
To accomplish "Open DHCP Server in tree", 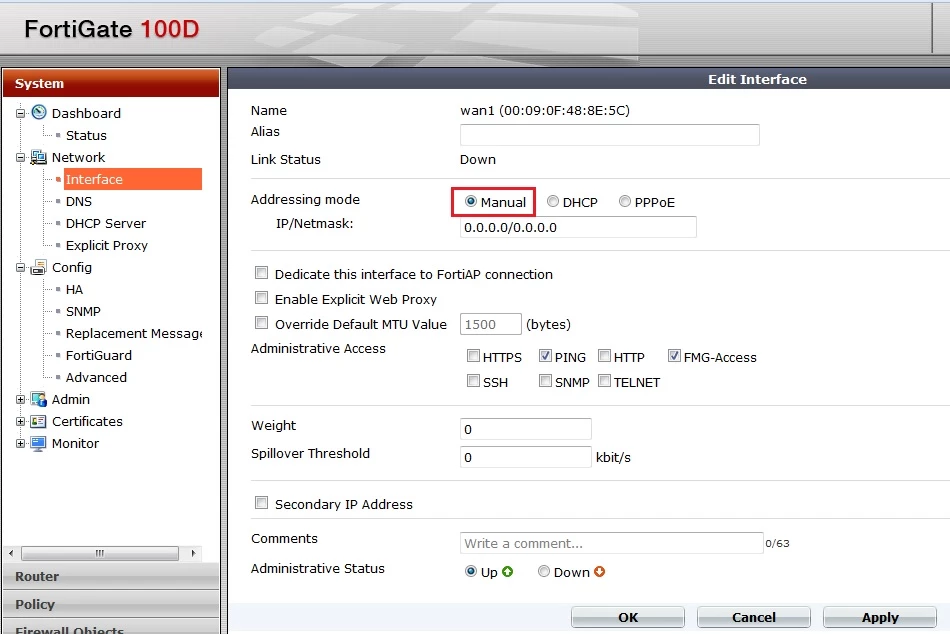I will (106, 223).
